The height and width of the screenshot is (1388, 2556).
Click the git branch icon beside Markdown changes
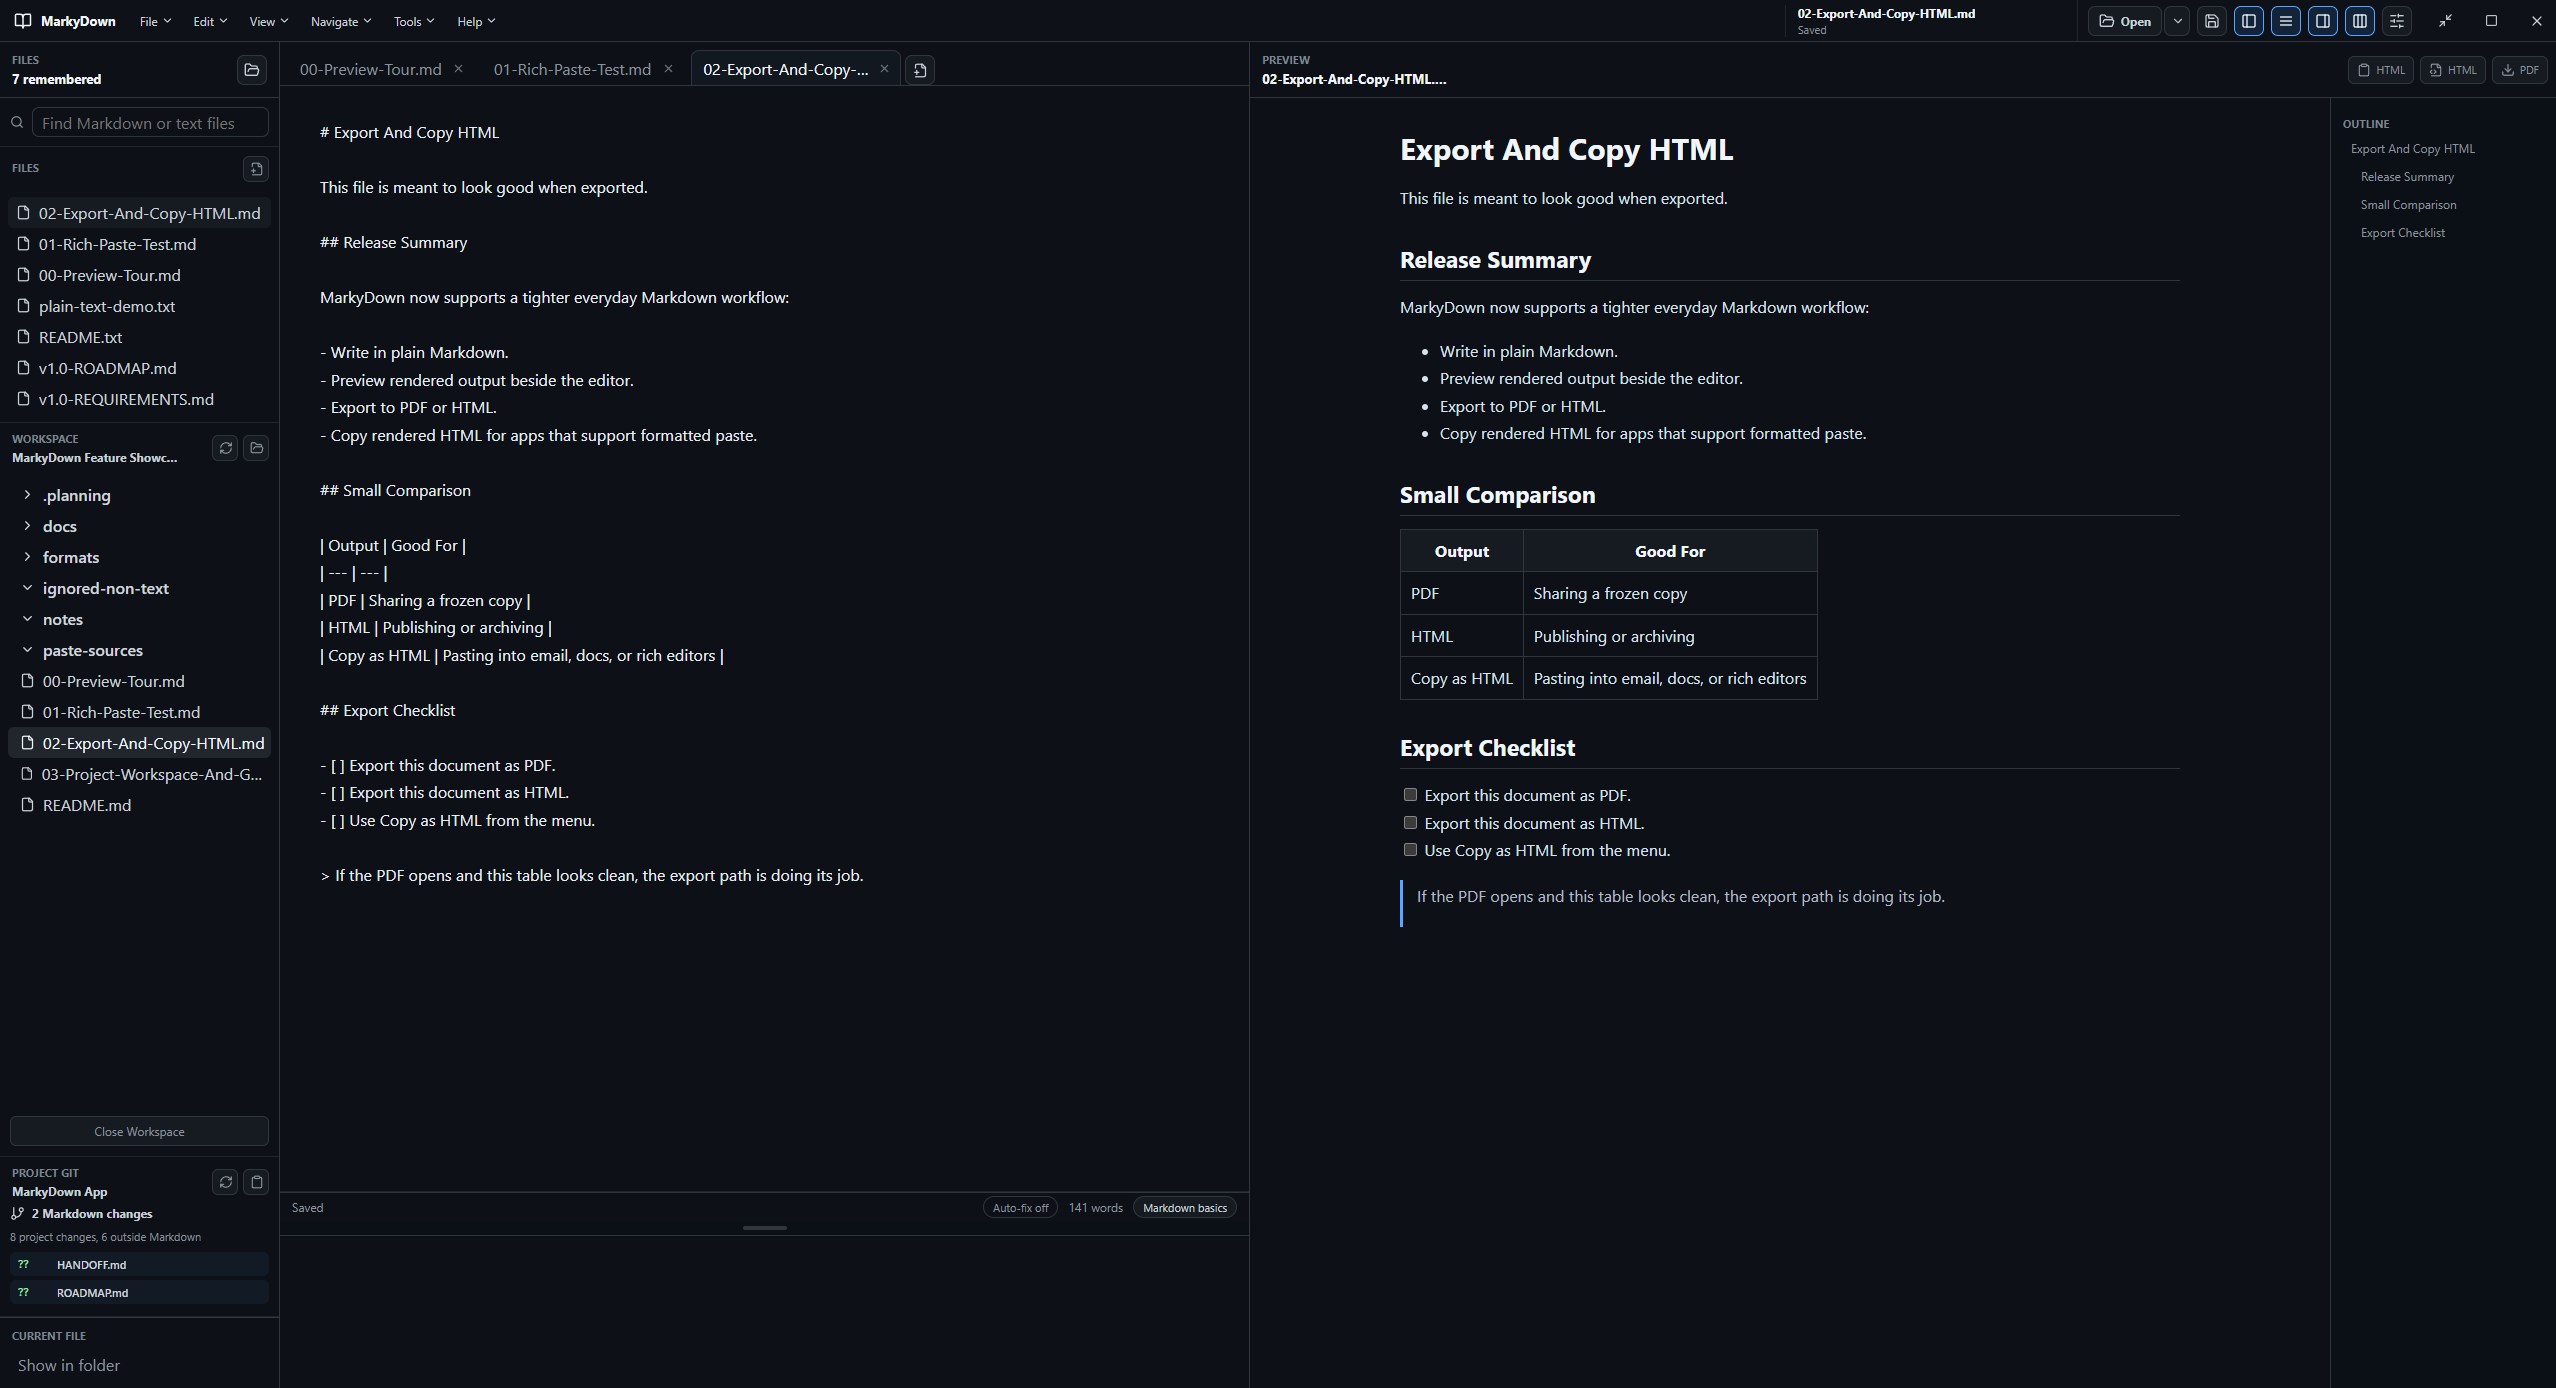click(17, 1214)
